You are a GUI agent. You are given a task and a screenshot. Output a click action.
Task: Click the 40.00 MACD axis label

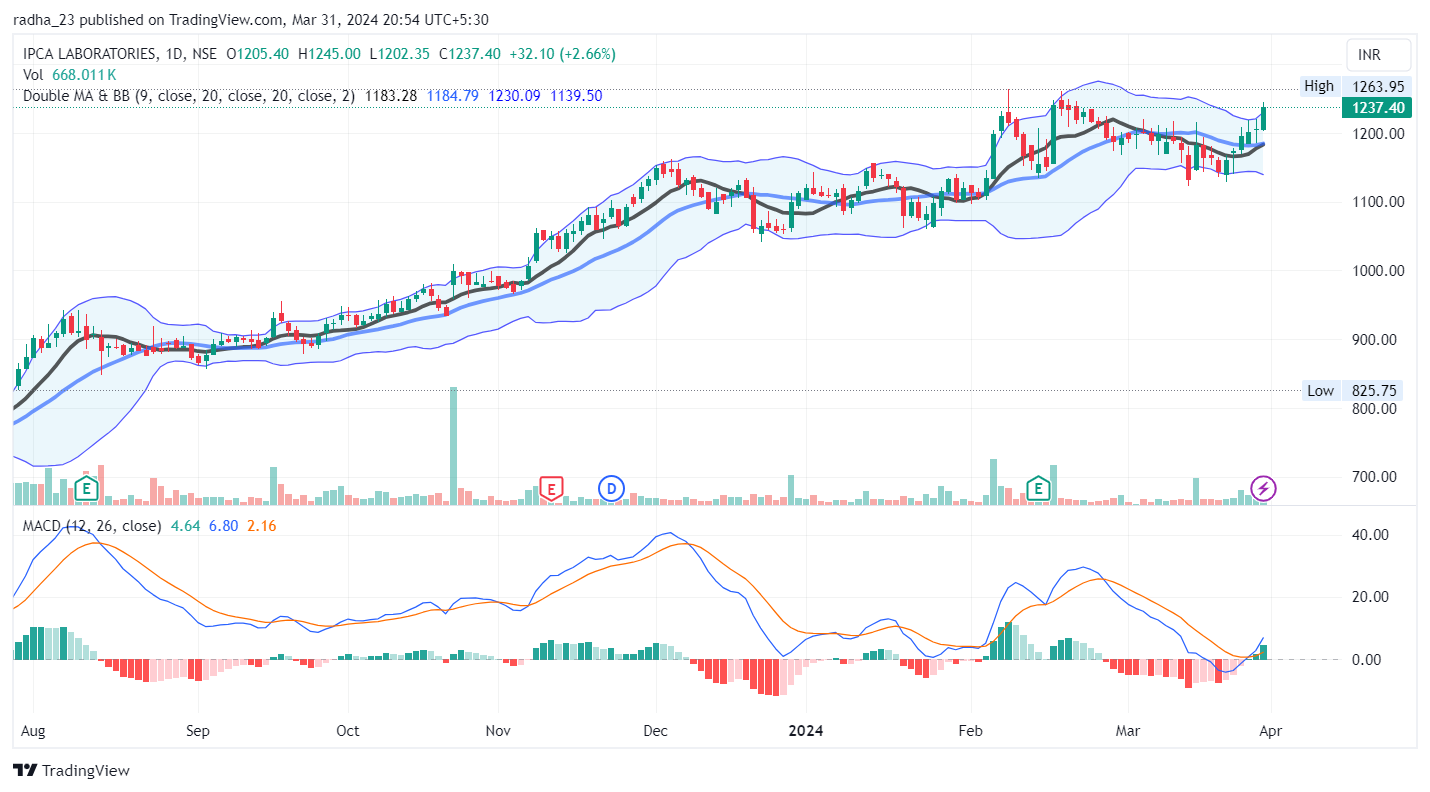click(x=1368, y=535)
